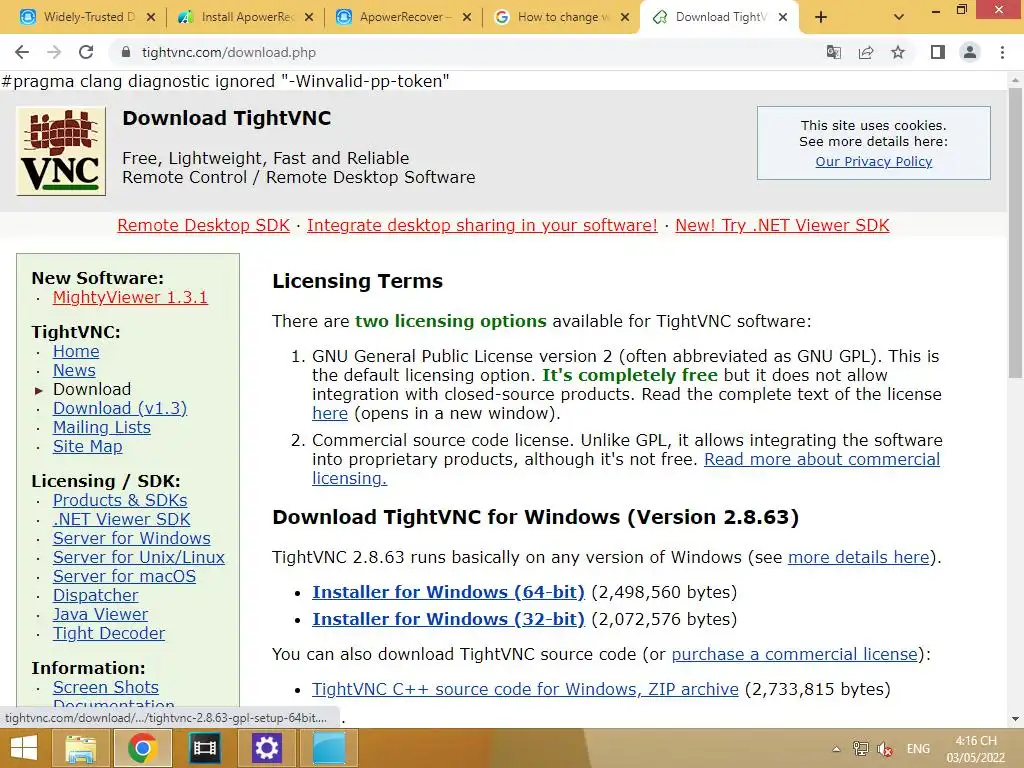The width and height of the screenshot is (1024, 768).
Task: Click Read more about commercial licensing link
Action: [x=822, y=459]
